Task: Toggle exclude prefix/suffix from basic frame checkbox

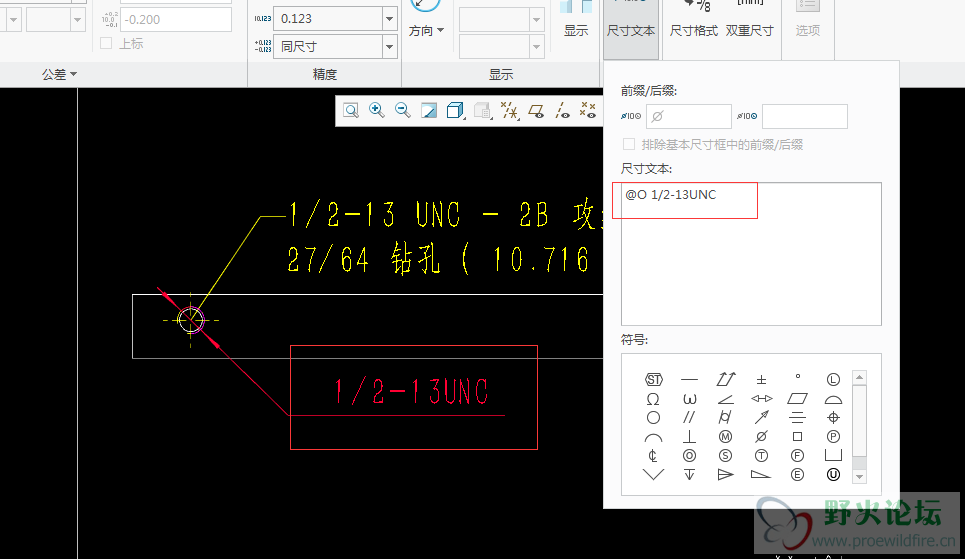Action: pos(628,144)
